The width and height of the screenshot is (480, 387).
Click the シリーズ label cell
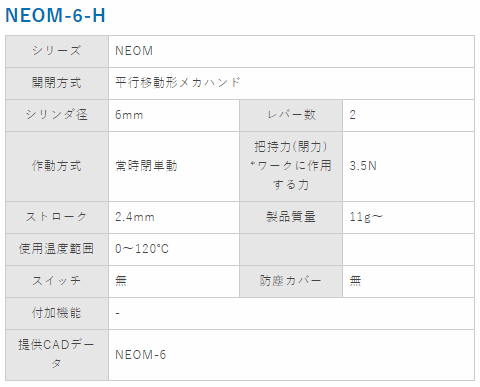[x=57, y=51]
